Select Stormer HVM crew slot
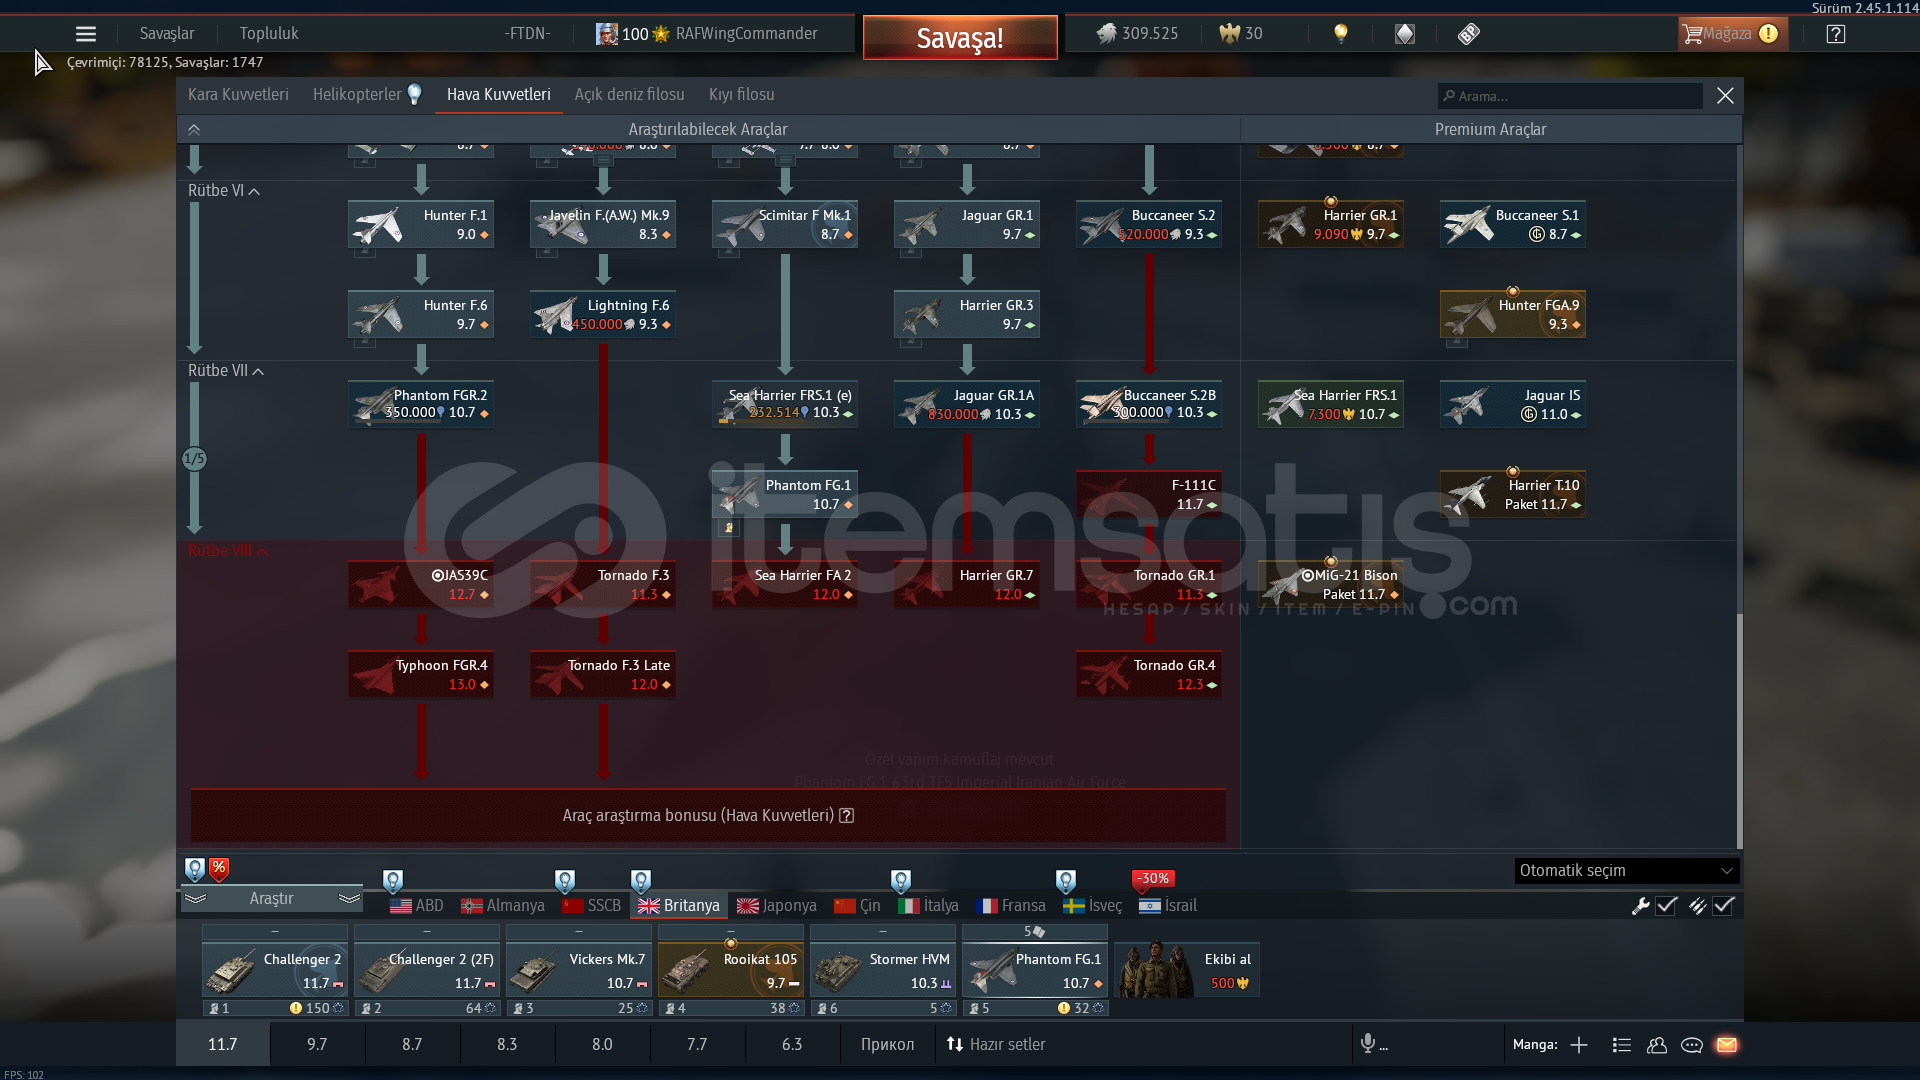The width and height of the screenshot is (1920, 1080). (x=883, y=971)
